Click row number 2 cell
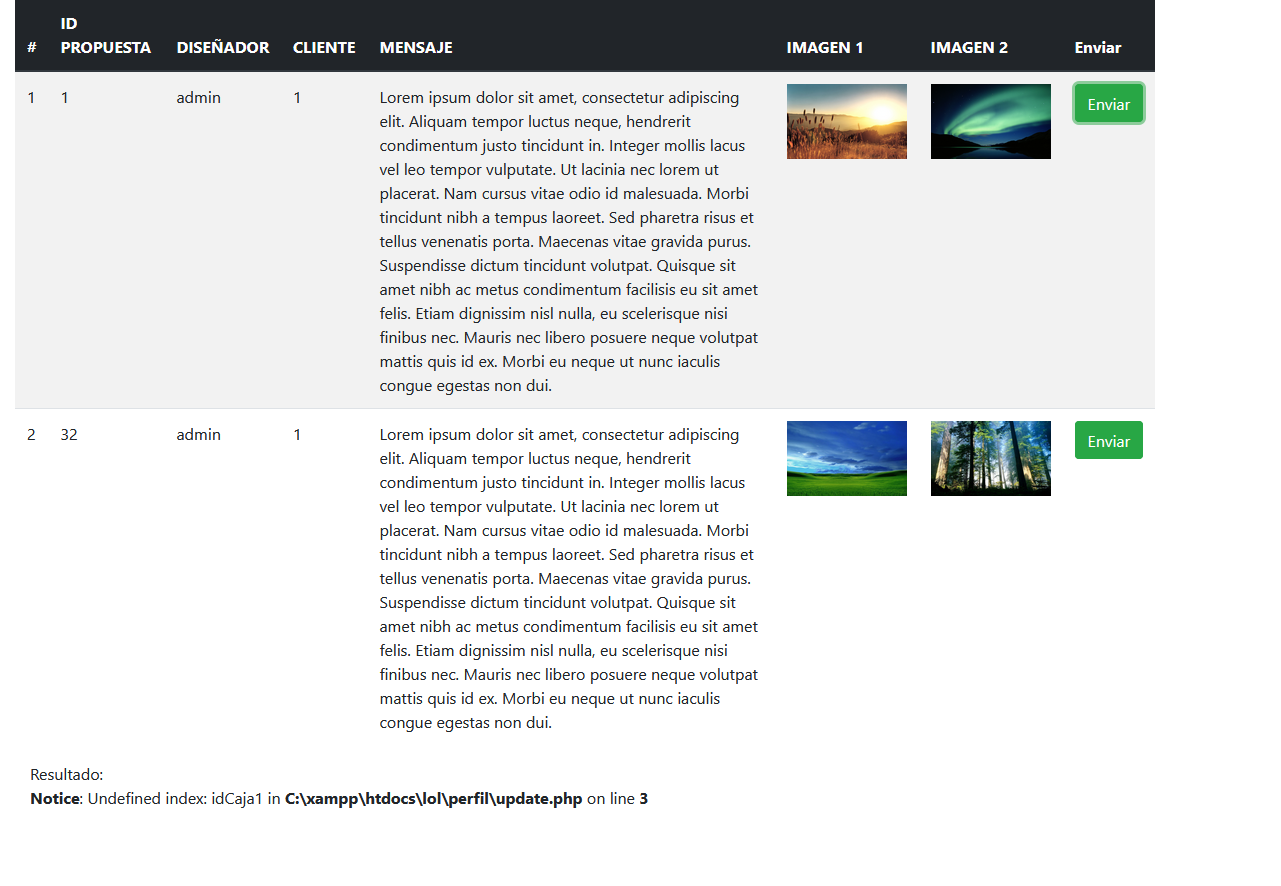This screenshot has width=1281, height=886. pyautogui.click(x=31, y=435)
